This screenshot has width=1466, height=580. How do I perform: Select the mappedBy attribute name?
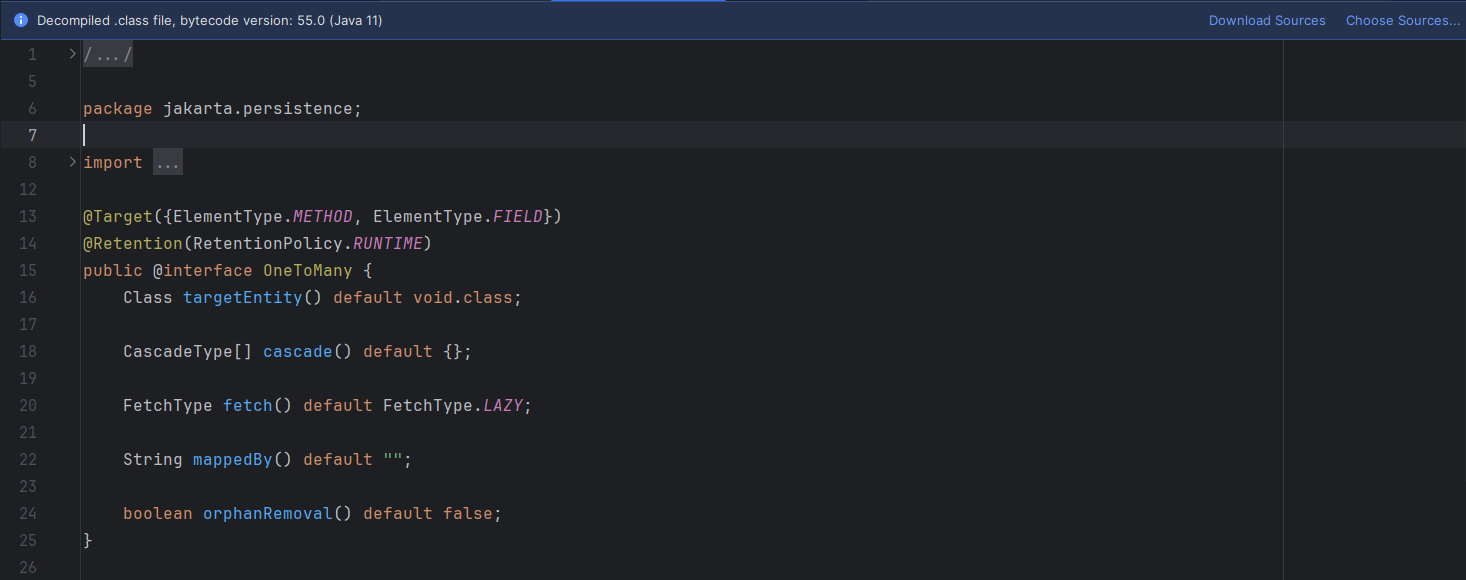(232, 459)
